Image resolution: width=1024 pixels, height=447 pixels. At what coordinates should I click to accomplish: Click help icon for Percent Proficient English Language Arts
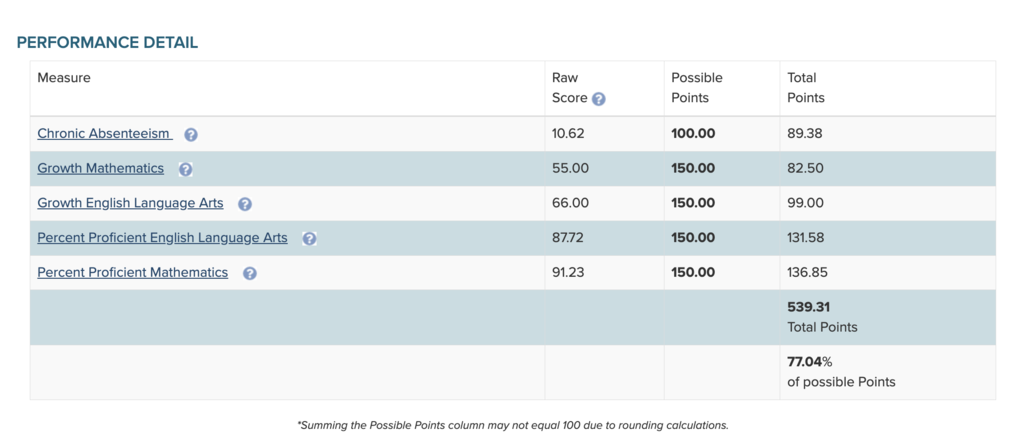click(309, 238)
